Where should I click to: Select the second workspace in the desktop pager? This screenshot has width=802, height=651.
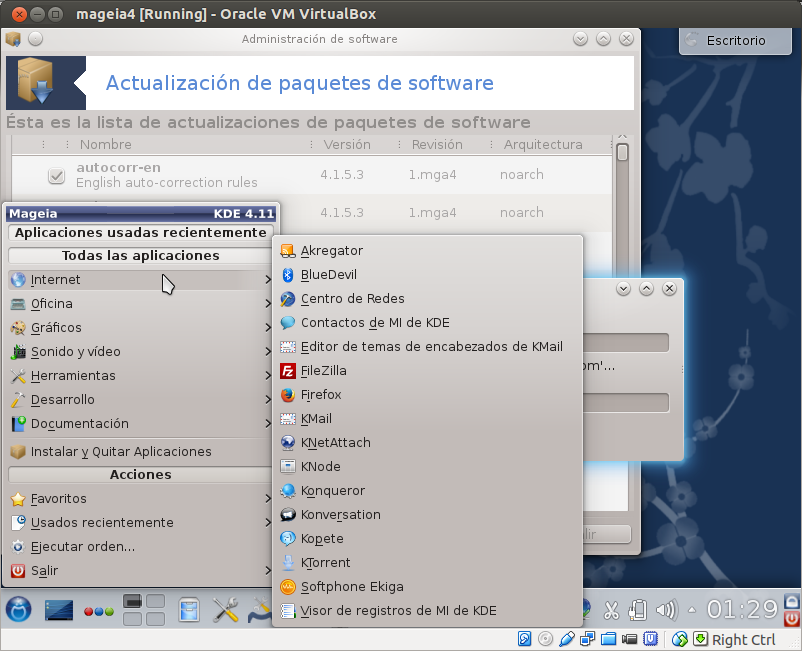pyautogui.click(x=156, y=601)
